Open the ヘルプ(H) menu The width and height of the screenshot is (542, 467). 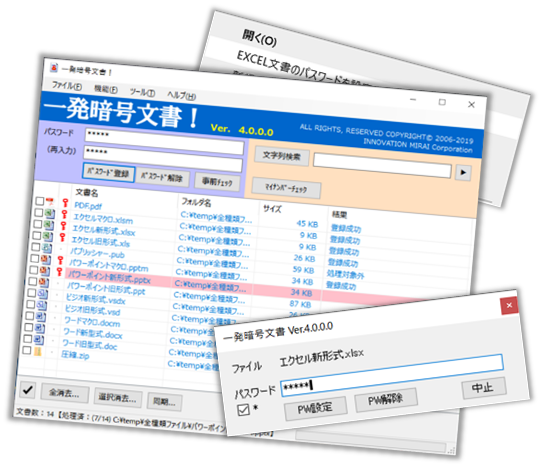pos(181,96)
